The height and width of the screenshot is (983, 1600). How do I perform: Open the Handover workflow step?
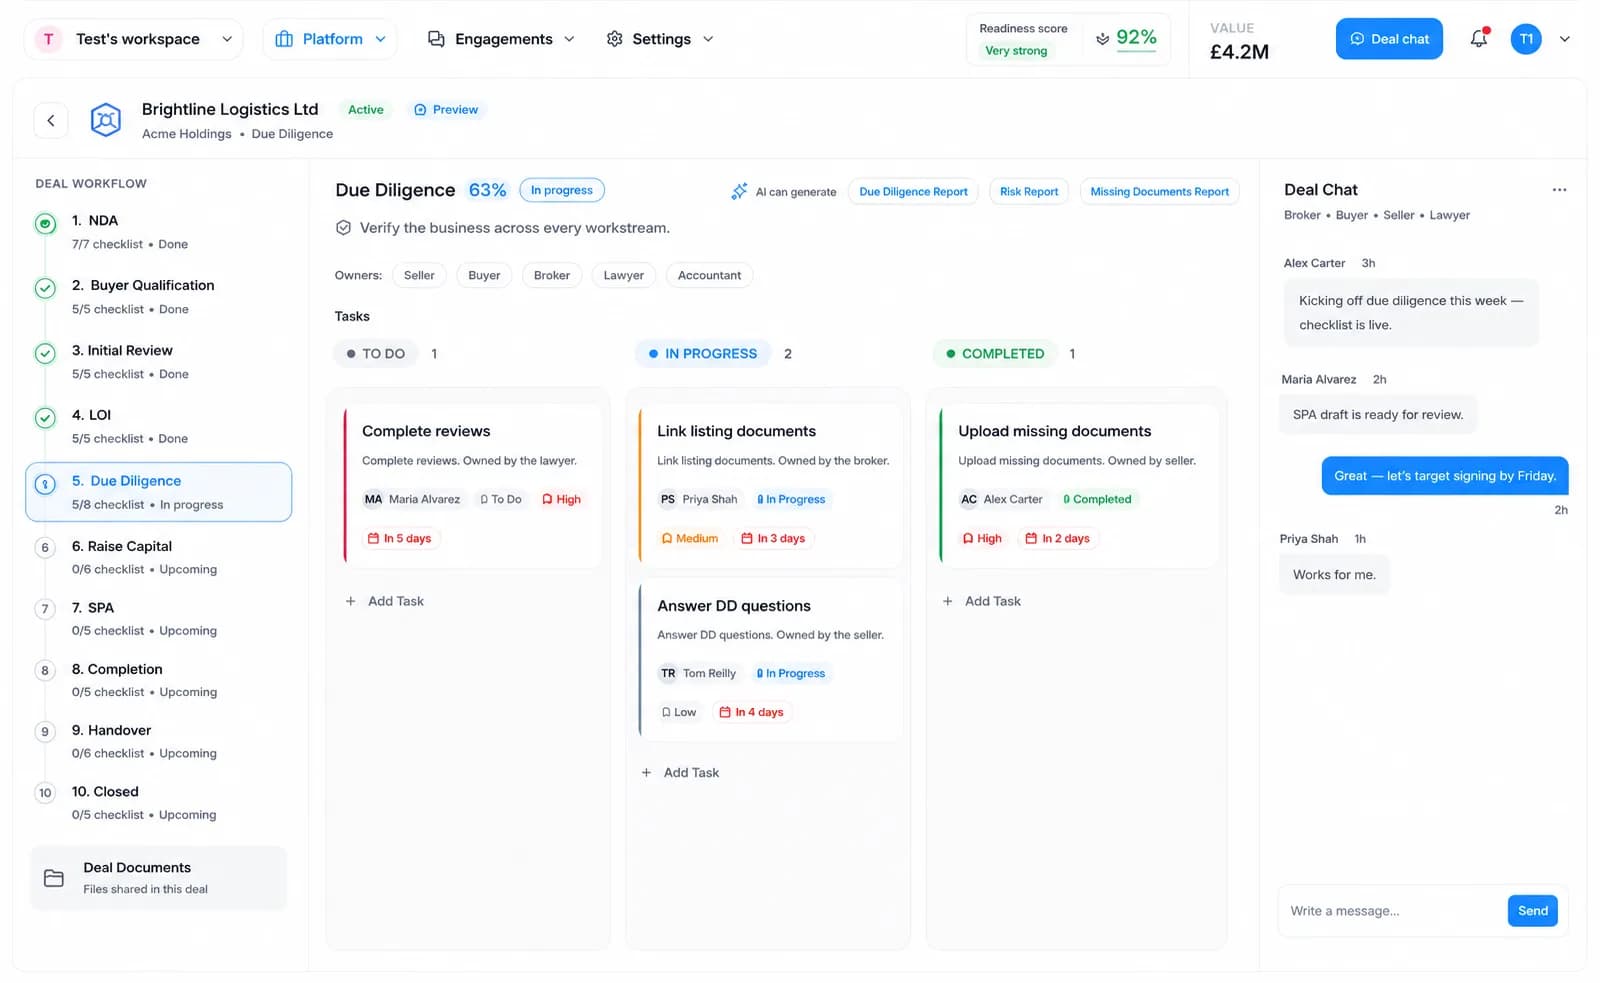160,741
